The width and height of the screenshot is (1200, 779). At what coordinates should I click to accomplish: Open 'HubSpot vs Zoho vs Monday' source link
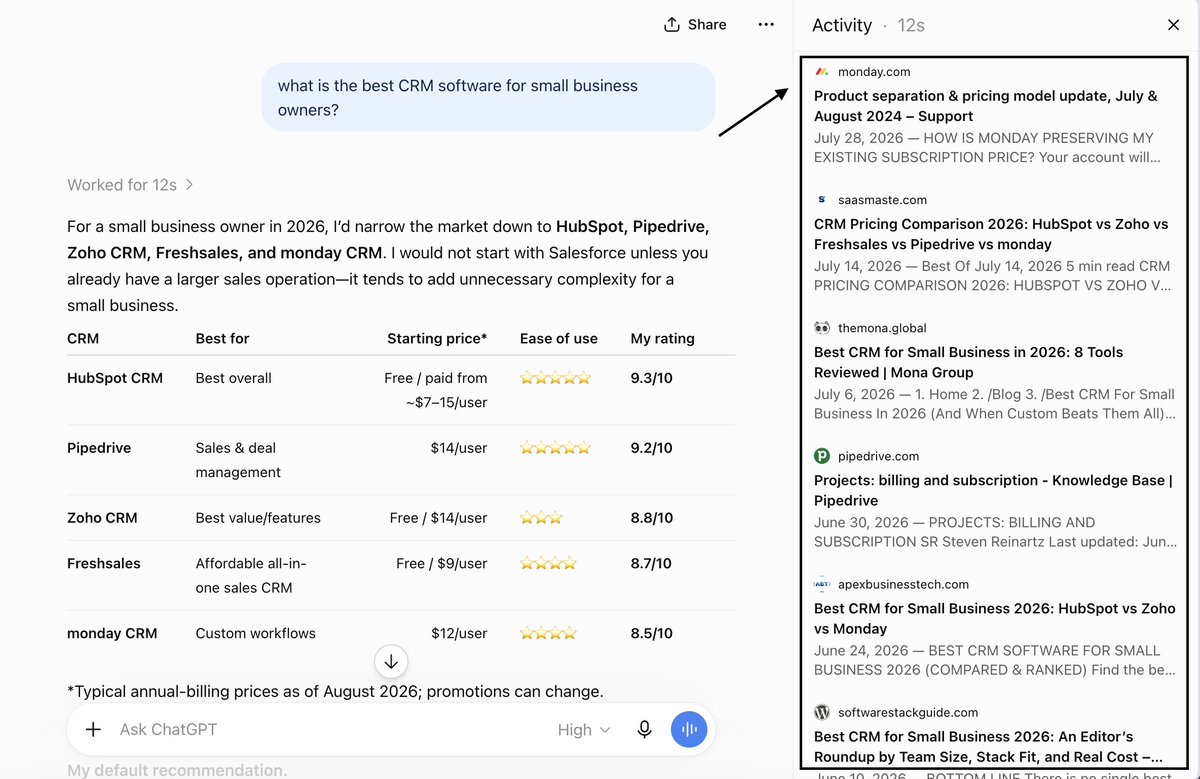click(x=995, y=618)
